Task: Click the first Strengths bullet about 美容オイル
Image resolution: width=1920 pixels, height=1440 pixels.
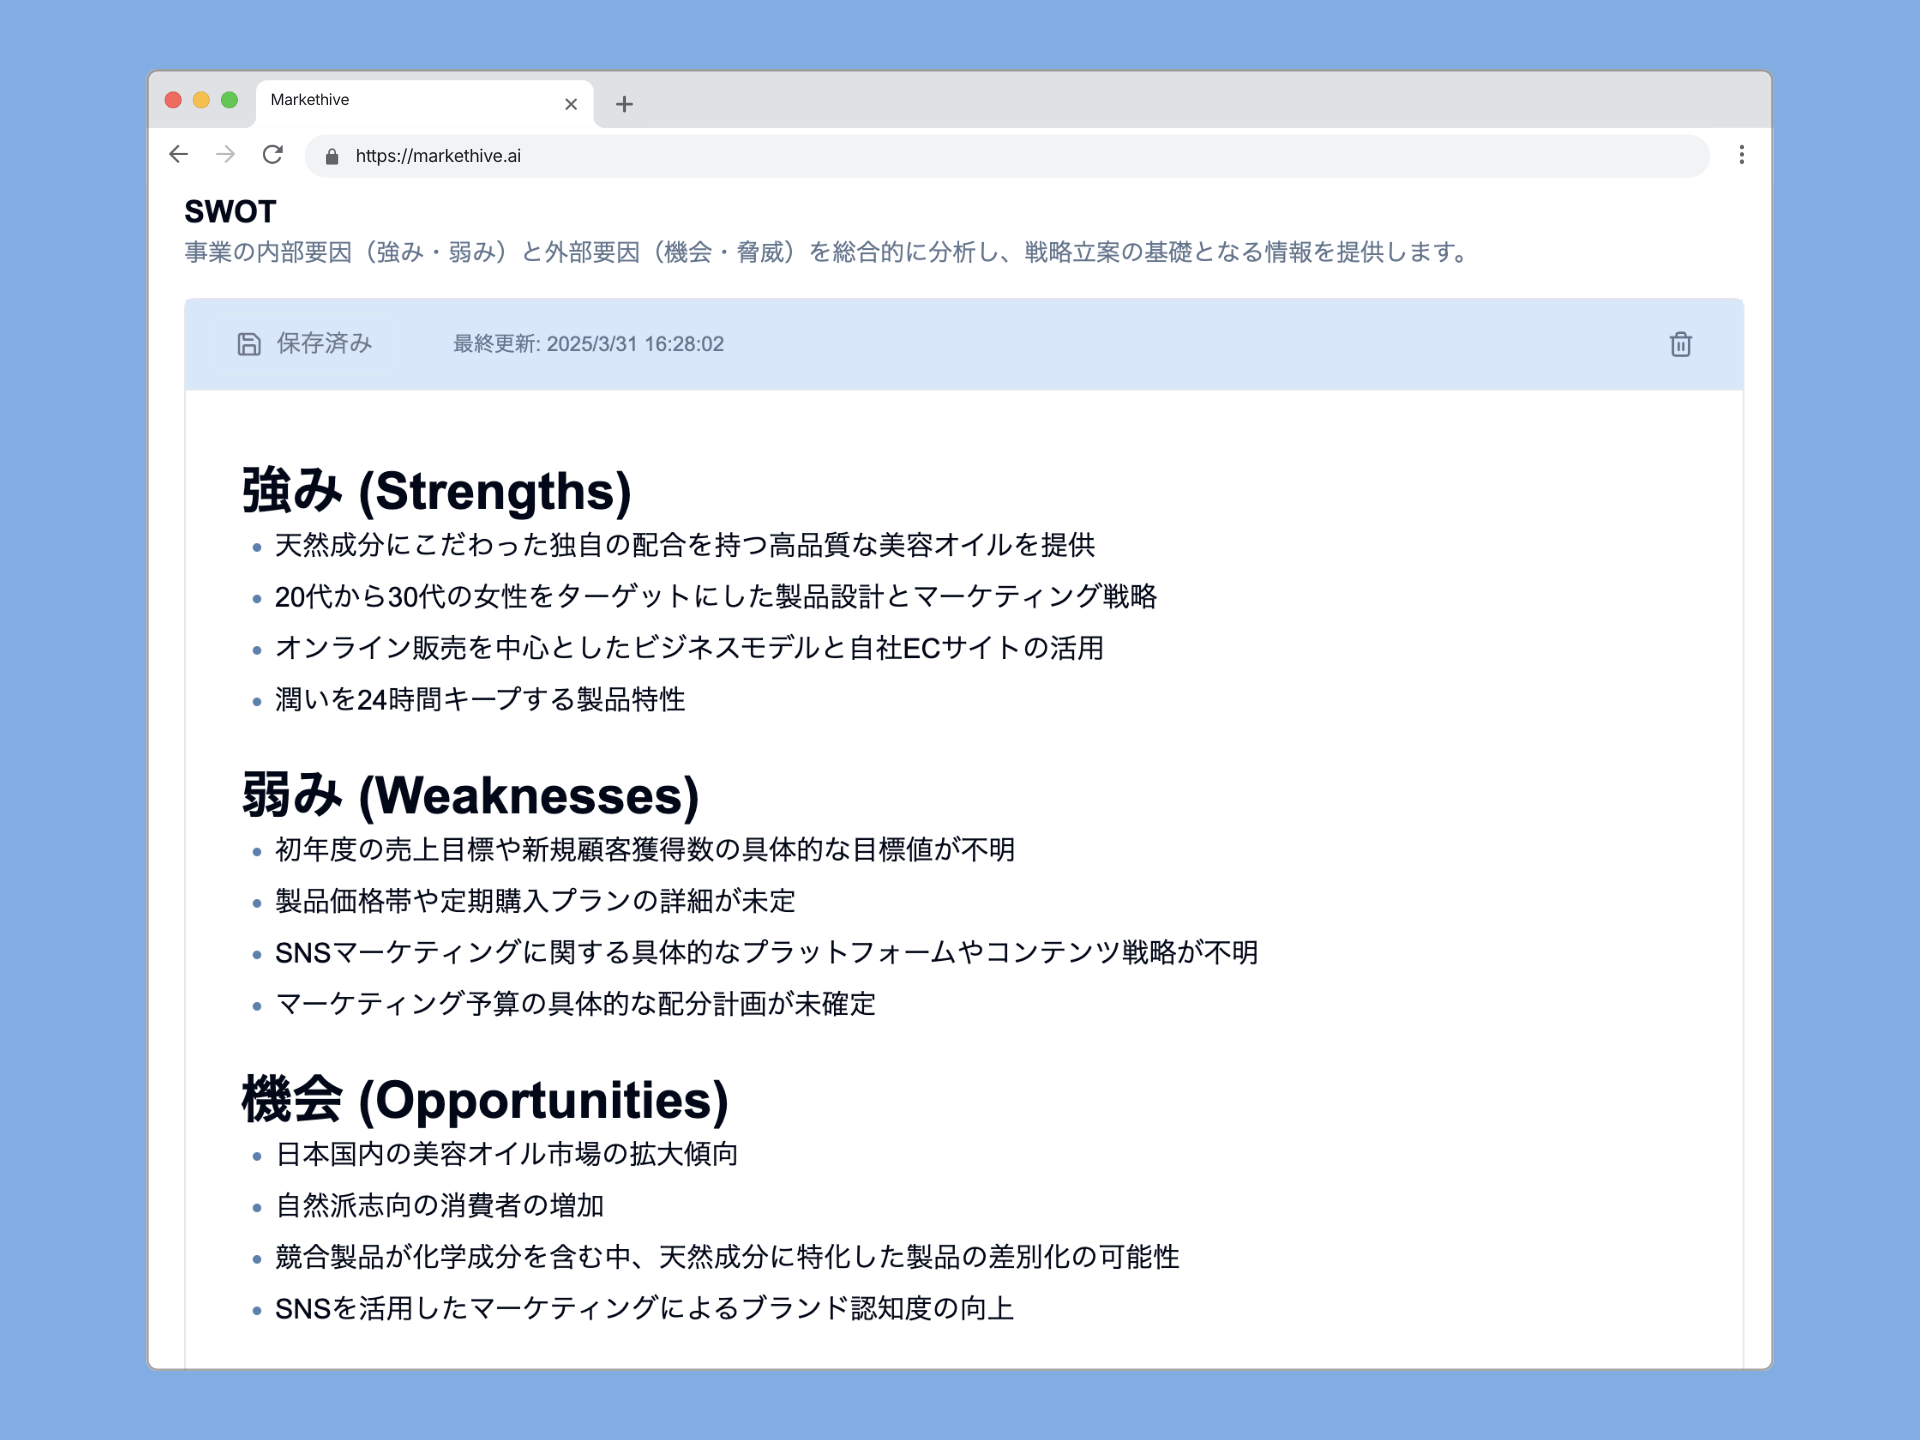Action: point(685,546)
